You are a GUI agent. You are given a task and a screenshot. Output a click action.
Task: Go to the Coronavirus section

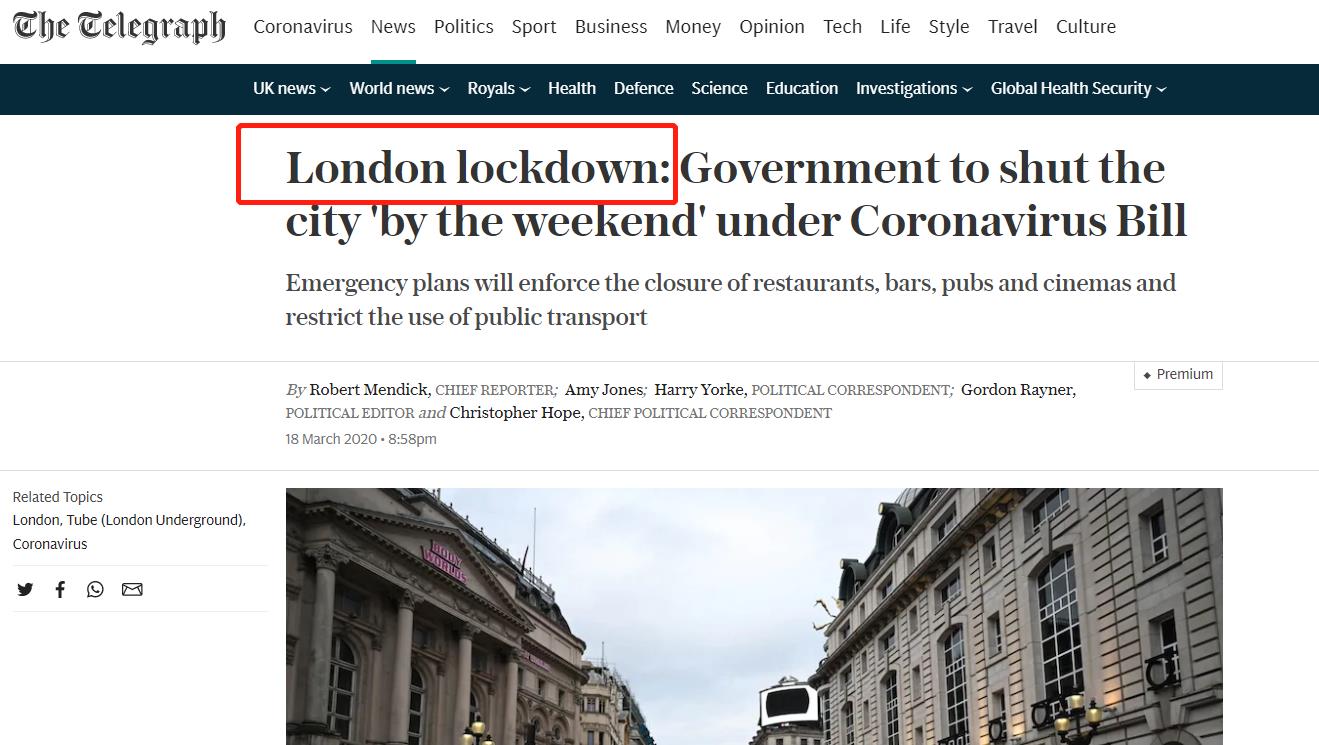[x=303, y=27]
